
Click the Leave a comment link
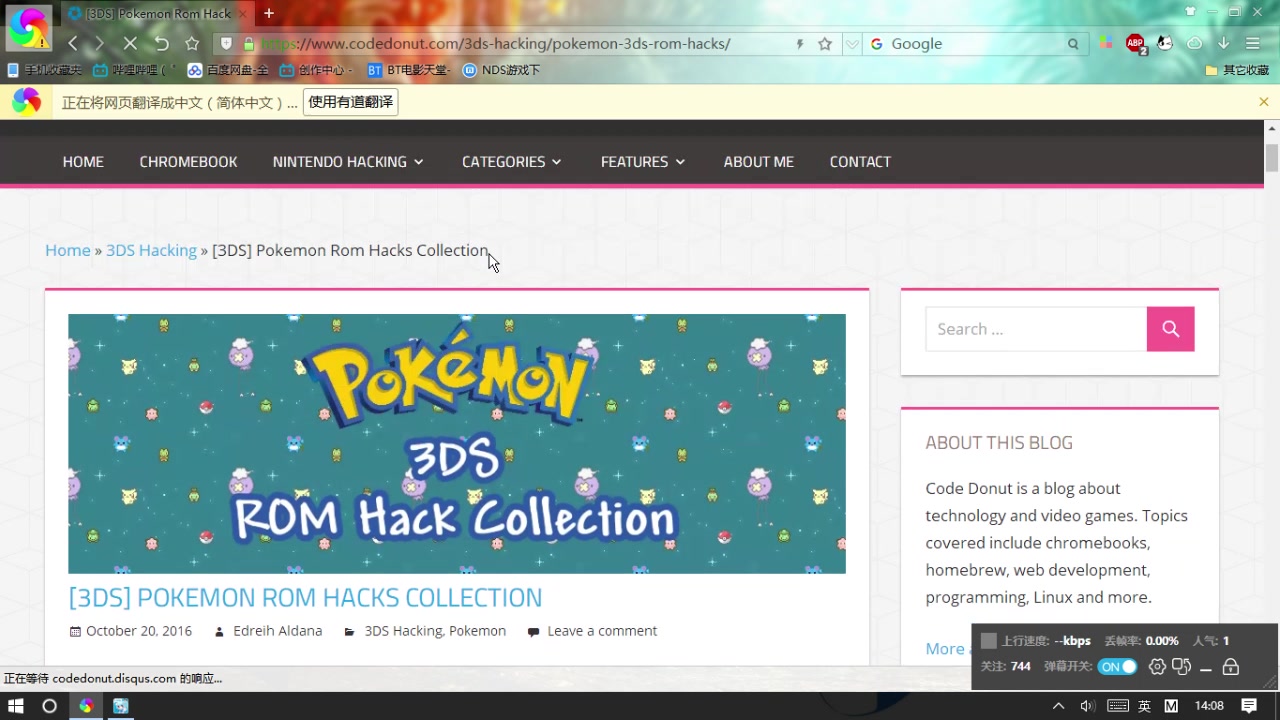(602, 631)
